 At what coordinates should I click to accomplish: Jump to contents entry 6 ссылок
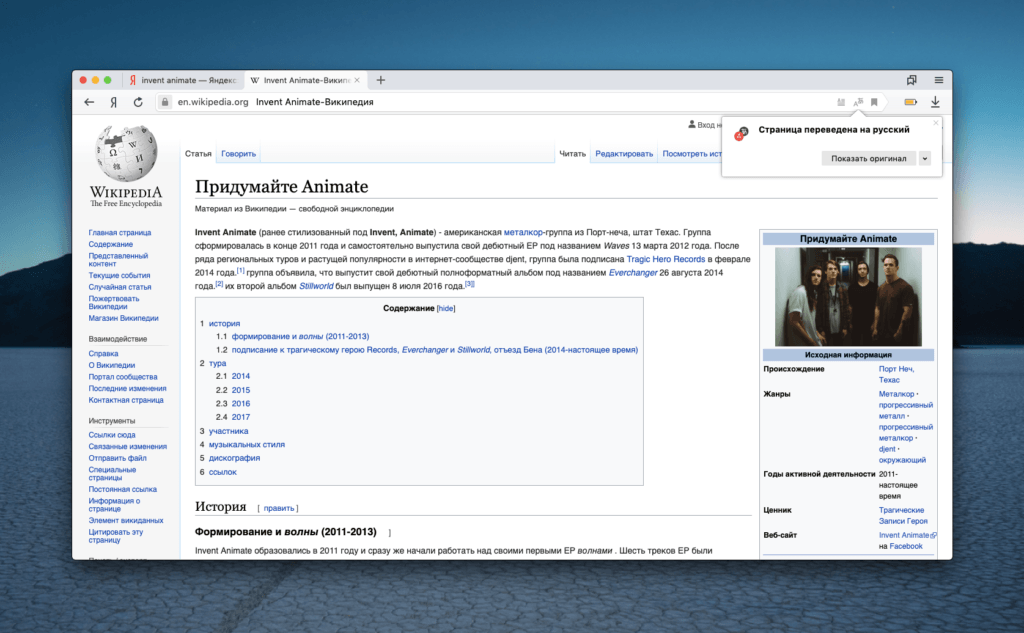222,472
